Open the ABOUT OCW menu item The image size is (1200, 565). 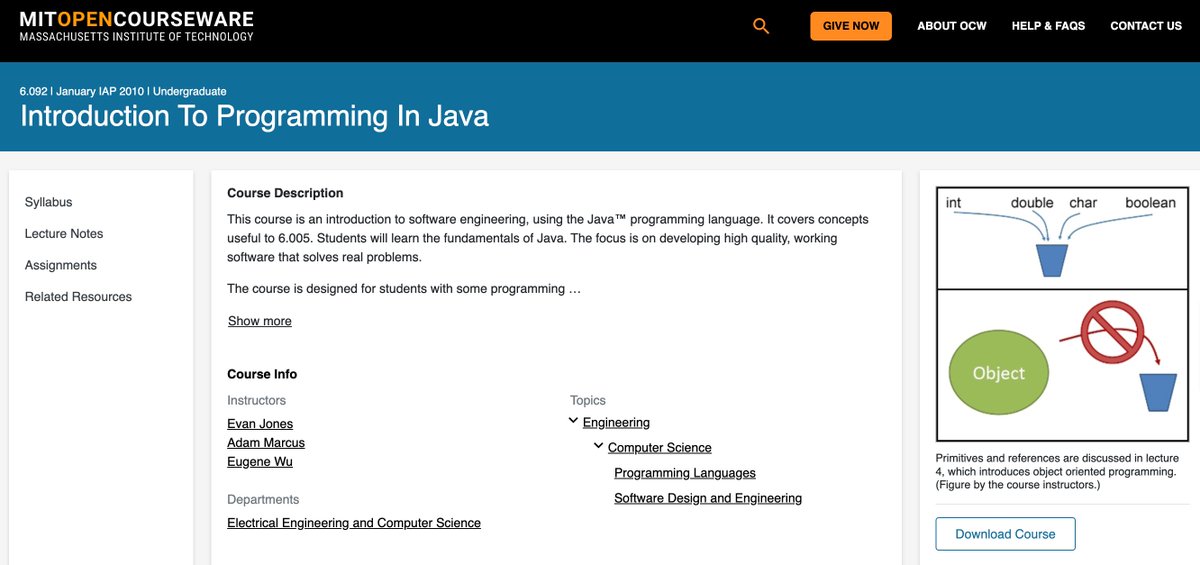click(x=952, y=26)
